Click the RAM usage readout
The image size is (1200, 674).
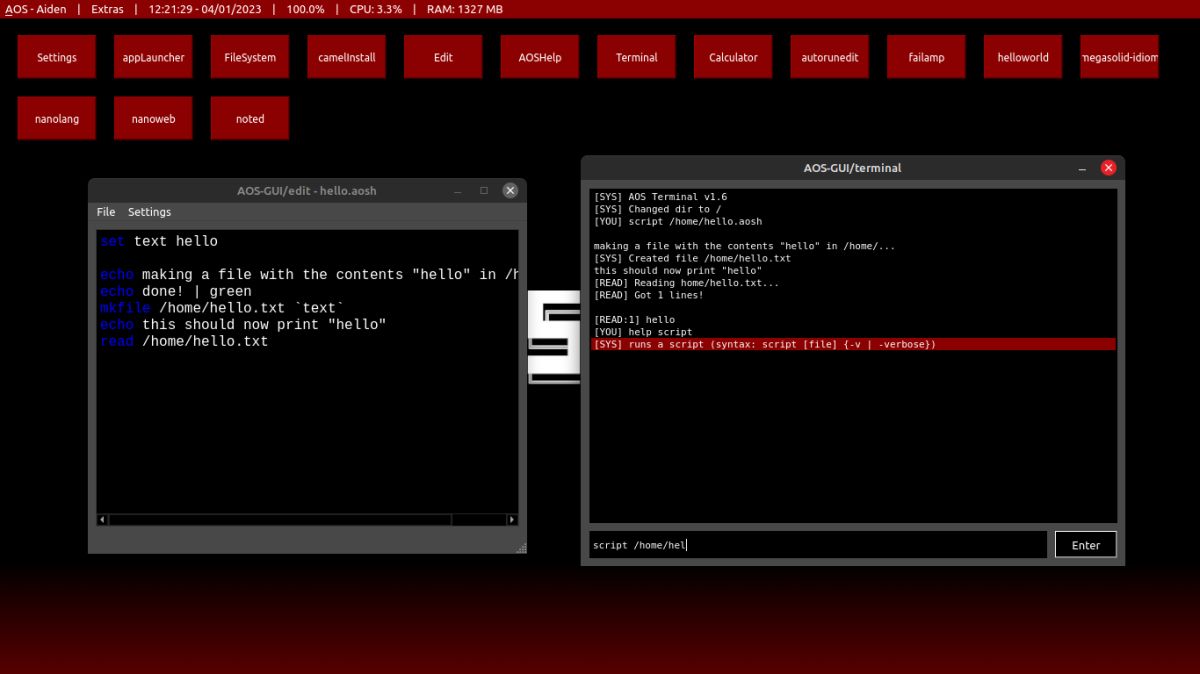(x=465, y=9)
